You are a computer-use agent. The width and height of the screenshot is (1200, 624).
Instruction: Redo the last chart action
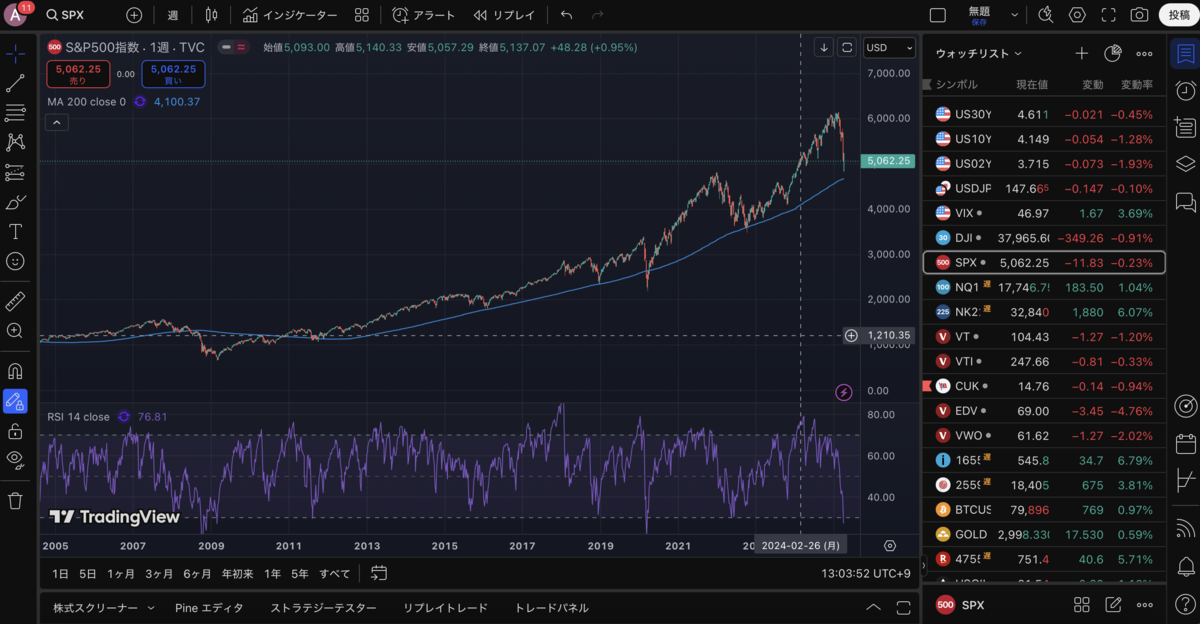click(598, 15)
